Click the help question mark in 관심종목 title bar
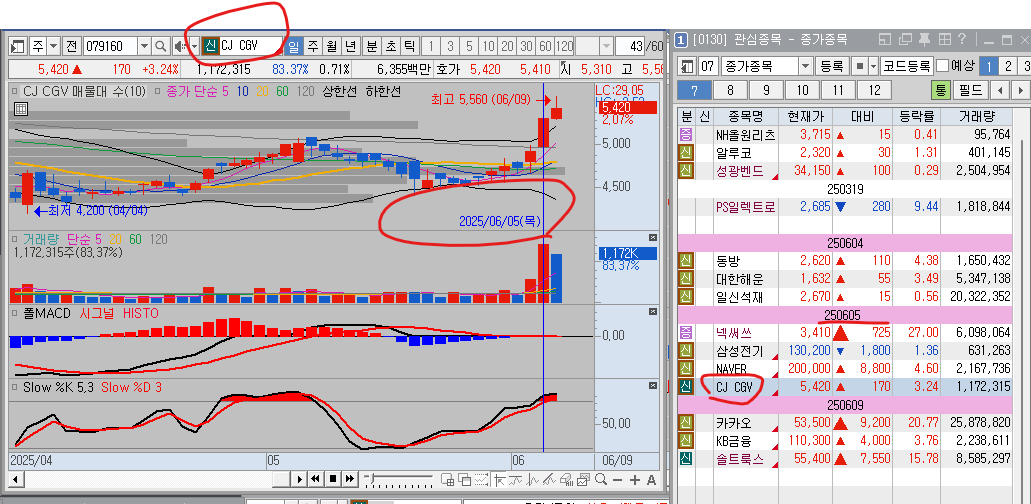 (961, 39)
